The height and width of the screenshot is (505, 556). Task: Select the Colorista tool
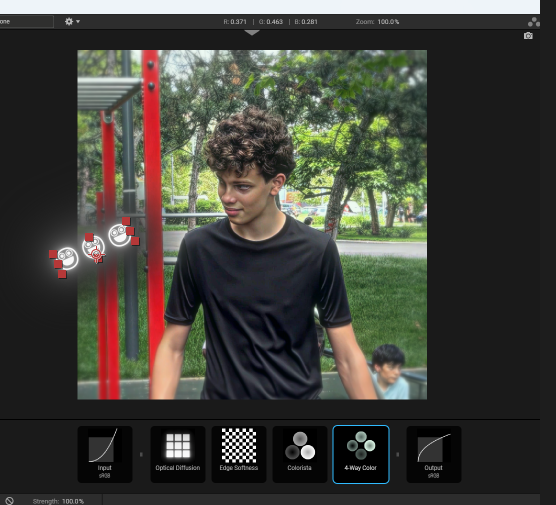300,454
